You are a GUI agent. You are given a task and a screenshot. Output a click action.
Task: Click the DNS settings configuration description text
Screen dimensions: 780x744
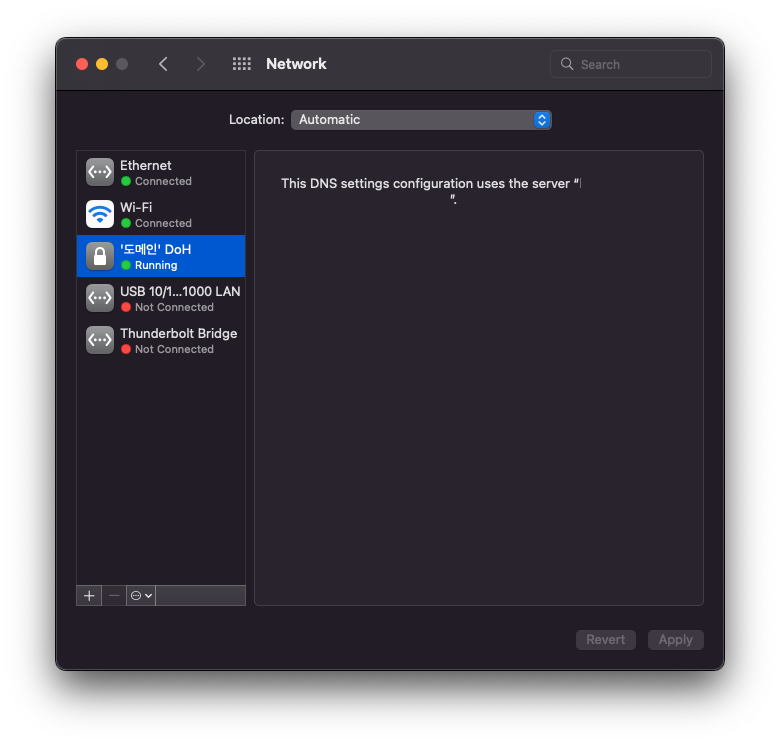pos(430,184)
